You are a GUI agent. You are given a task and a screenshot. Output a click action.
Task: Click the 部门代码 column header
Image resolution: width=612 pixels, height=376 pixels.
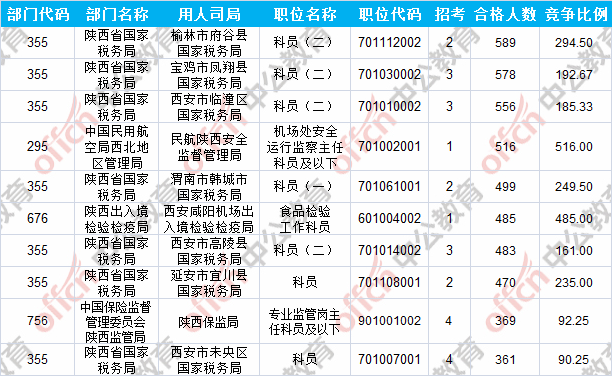[x=38, y=14]
